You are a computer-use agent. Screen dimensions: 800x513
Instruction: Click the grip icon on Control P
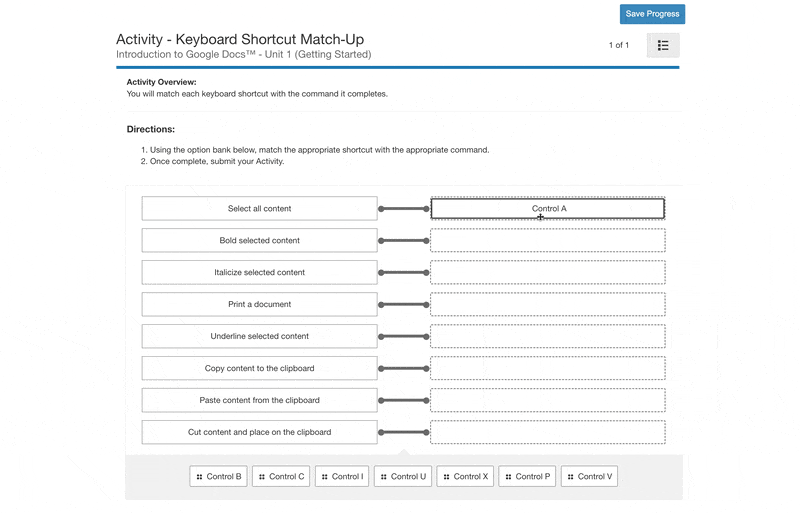coord(508,477)
